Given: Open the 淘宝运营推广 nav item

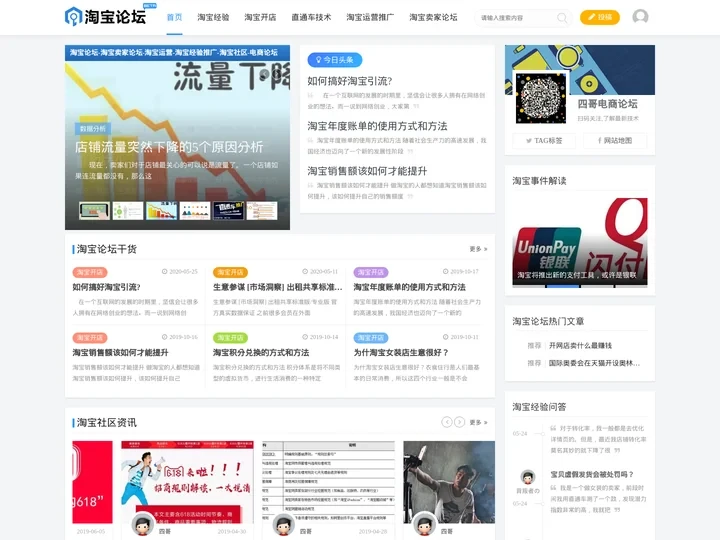Looking at the screenshot, I should tap(370, 17).
